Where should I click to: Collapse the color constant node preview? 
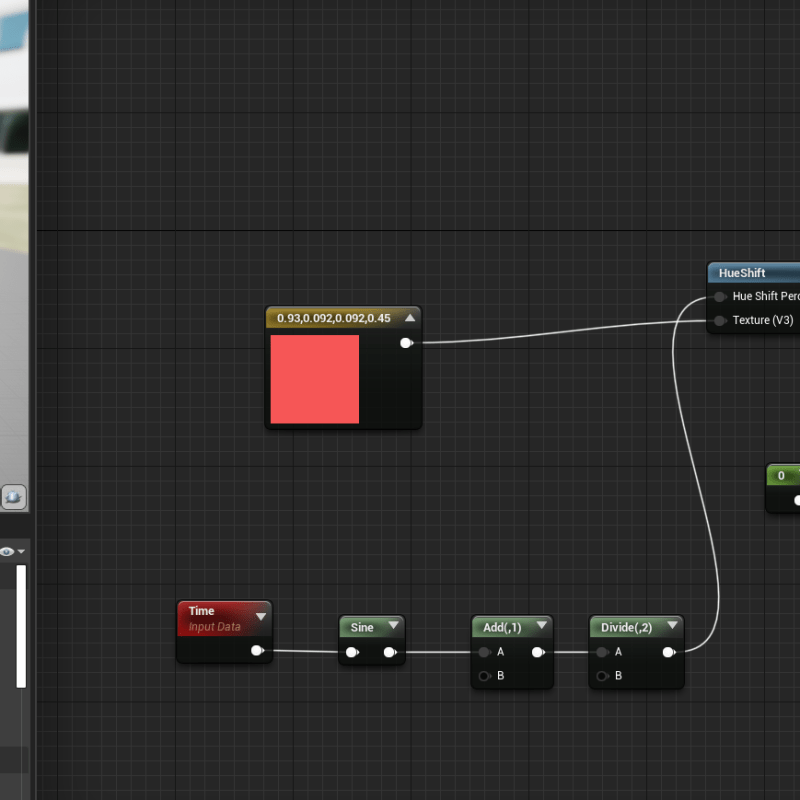tap(410, 318)
